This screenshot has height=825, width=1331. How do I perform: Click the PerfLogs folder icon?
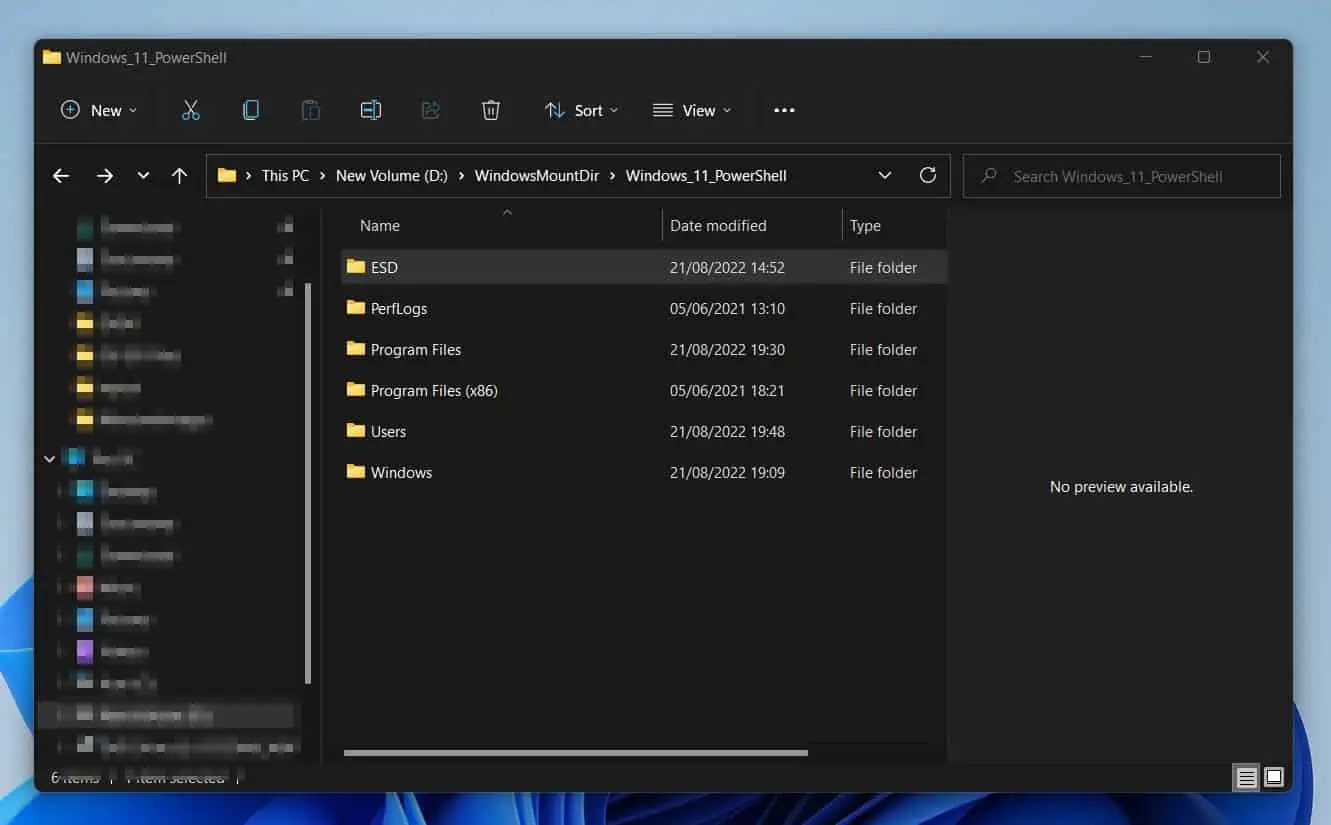coord(356,308)
